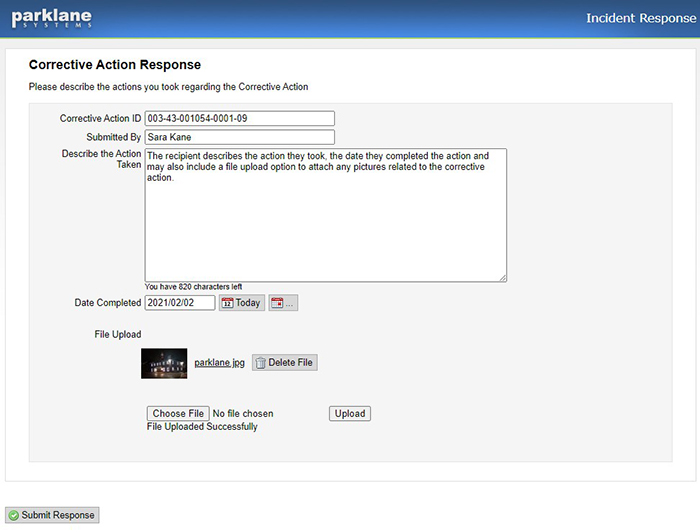Open the parklane.jpg file link
The height and width of the screenshot is (532, 700).
point(219,363)
